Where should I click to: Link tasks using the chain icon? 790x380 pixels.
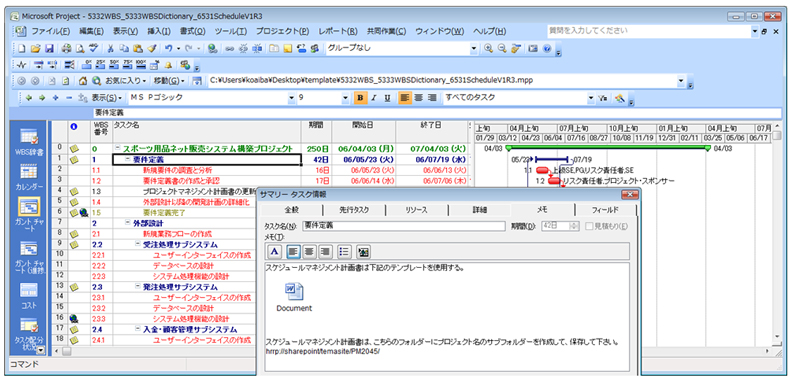[x=229, y=49]
